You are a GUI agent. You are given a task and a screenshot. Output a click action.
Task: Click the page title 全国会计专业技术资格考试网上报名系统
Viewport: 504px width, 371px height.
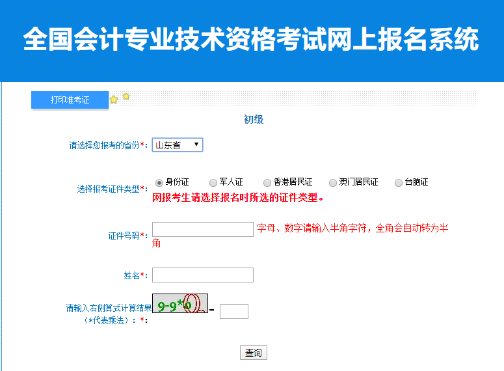pyautogui.click(x=251, y=39)
